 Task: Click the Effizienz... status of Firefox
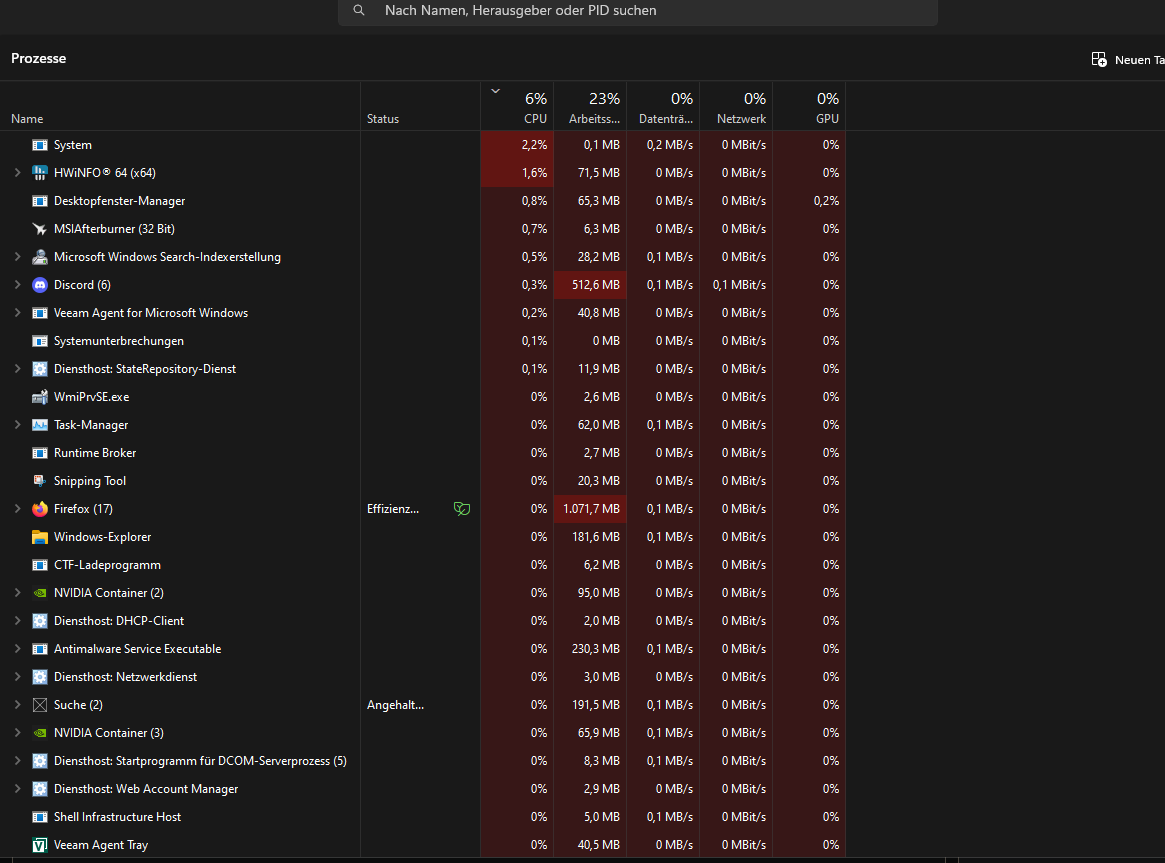pyautogui.click(x=393, y=509)
